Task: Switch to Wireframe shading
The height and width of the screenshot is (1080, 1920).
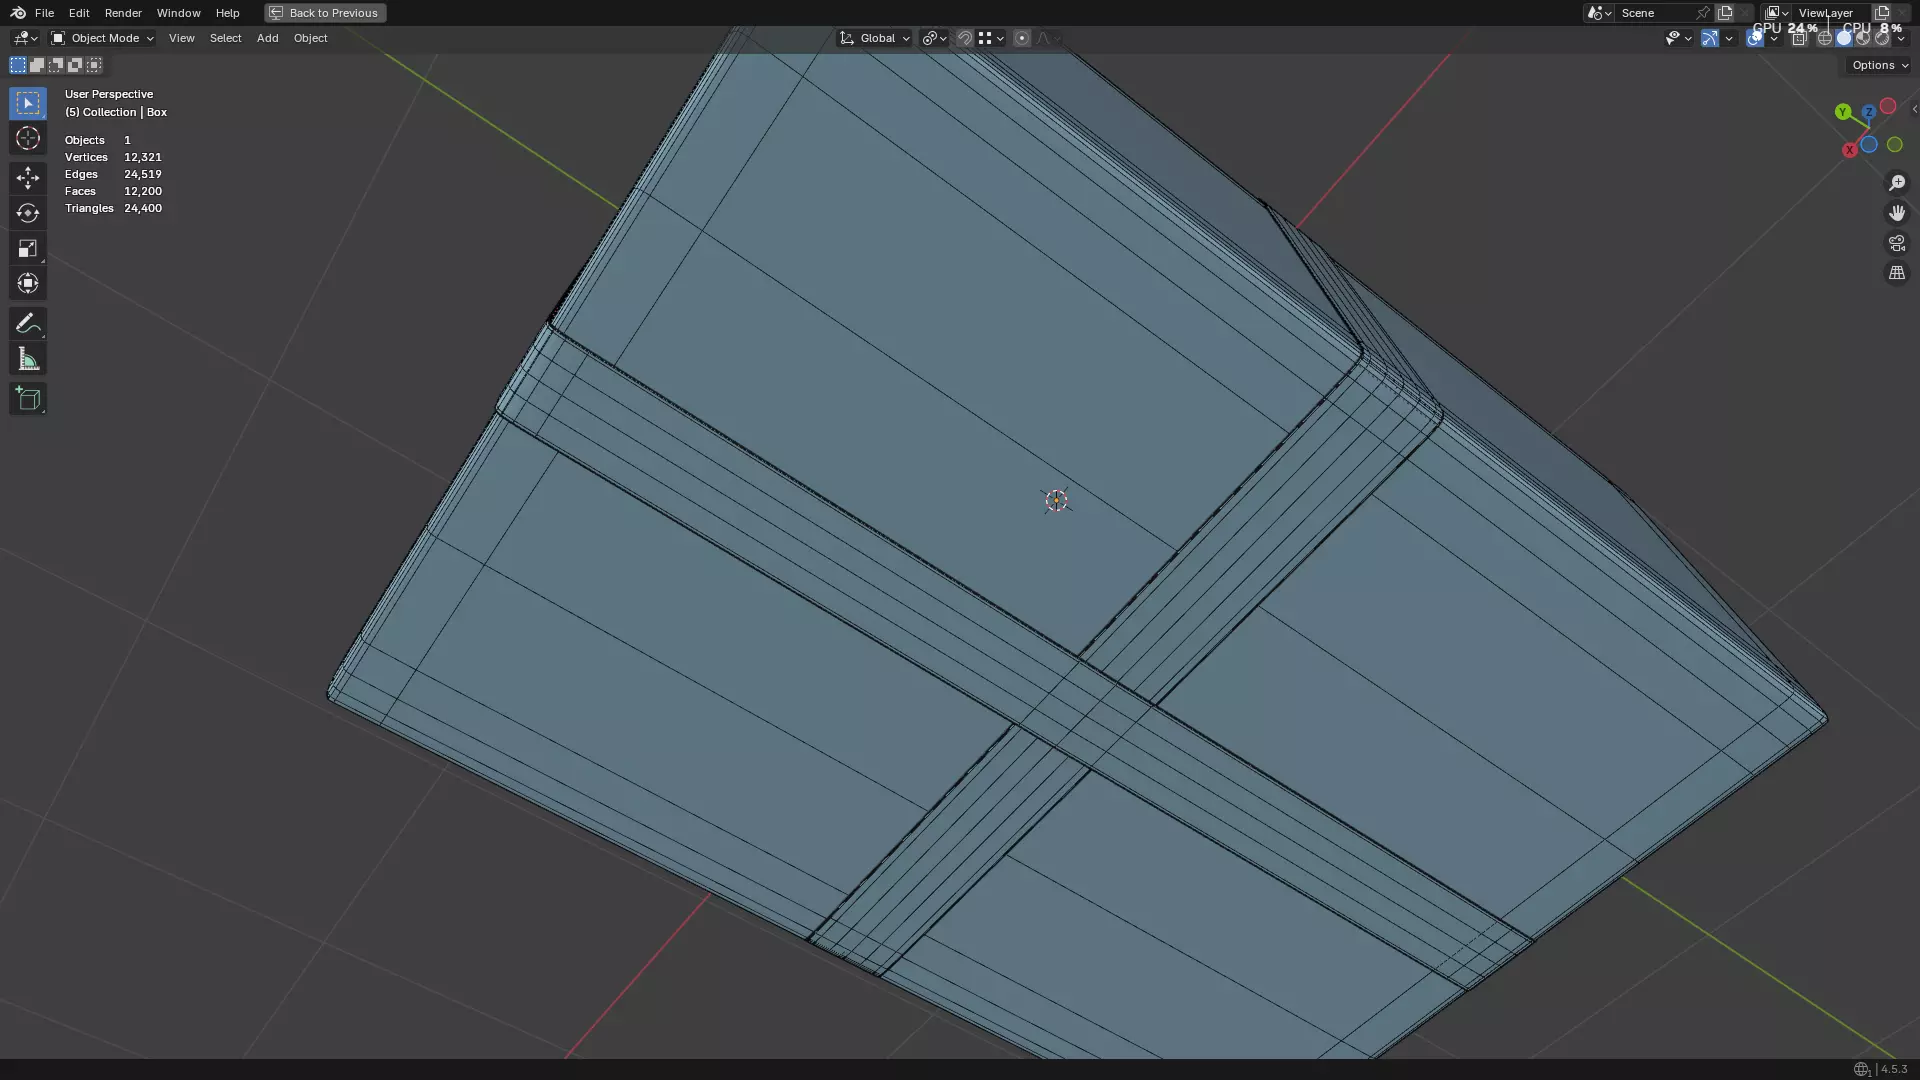Action: pos(1825,38)
